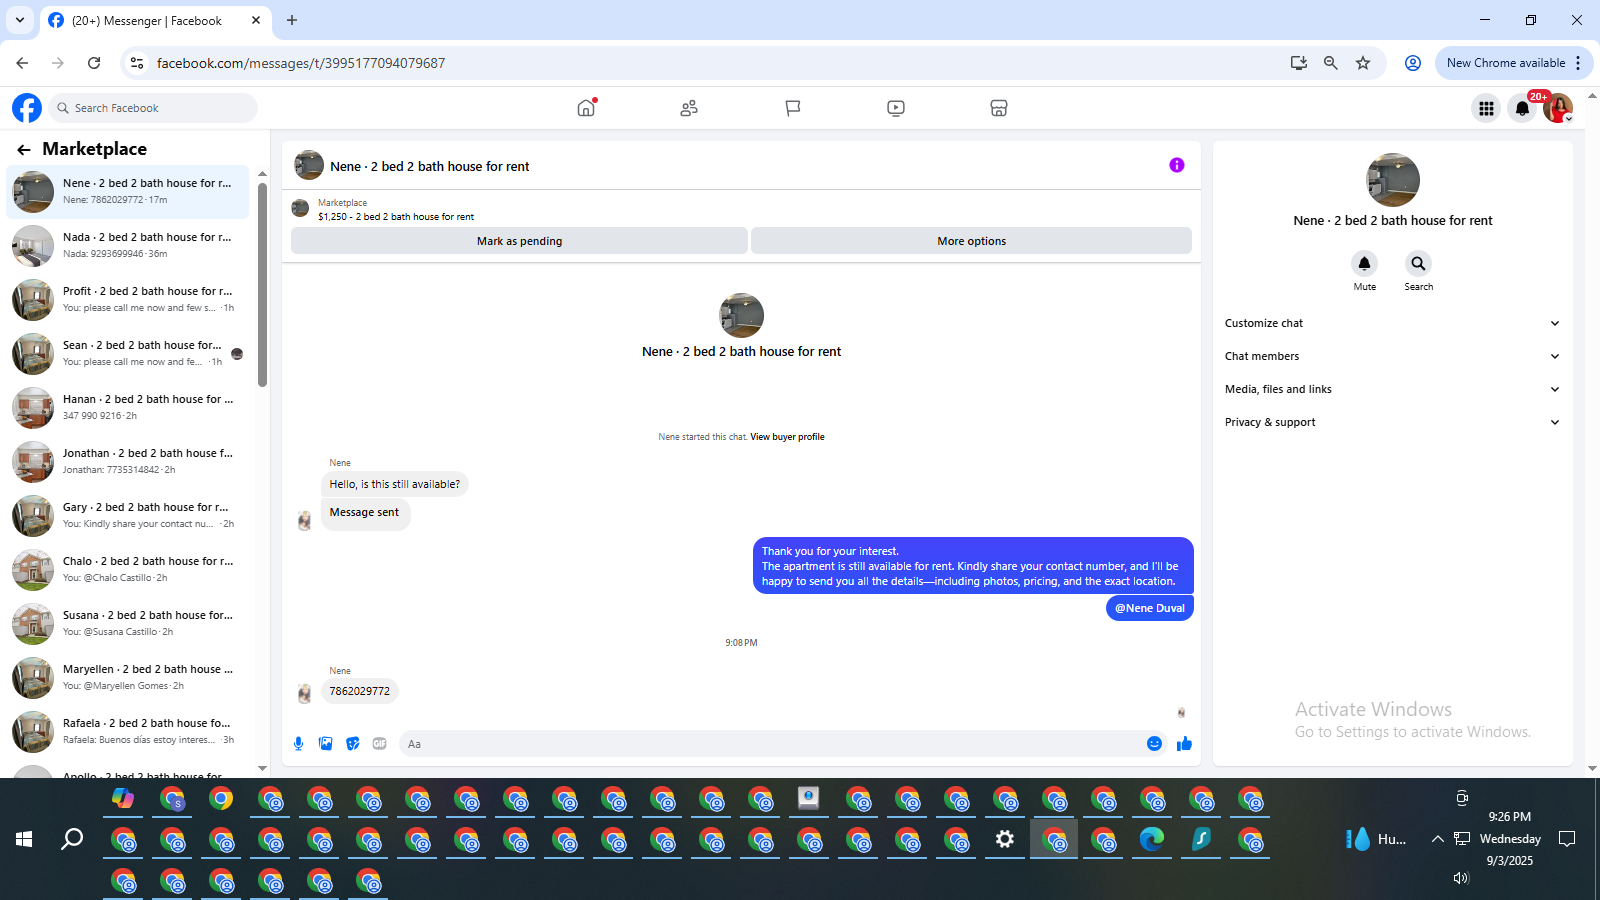1600x900 pixels.
Task: Search in conversation using the Search icon
Action: (x=1418, y=263)
